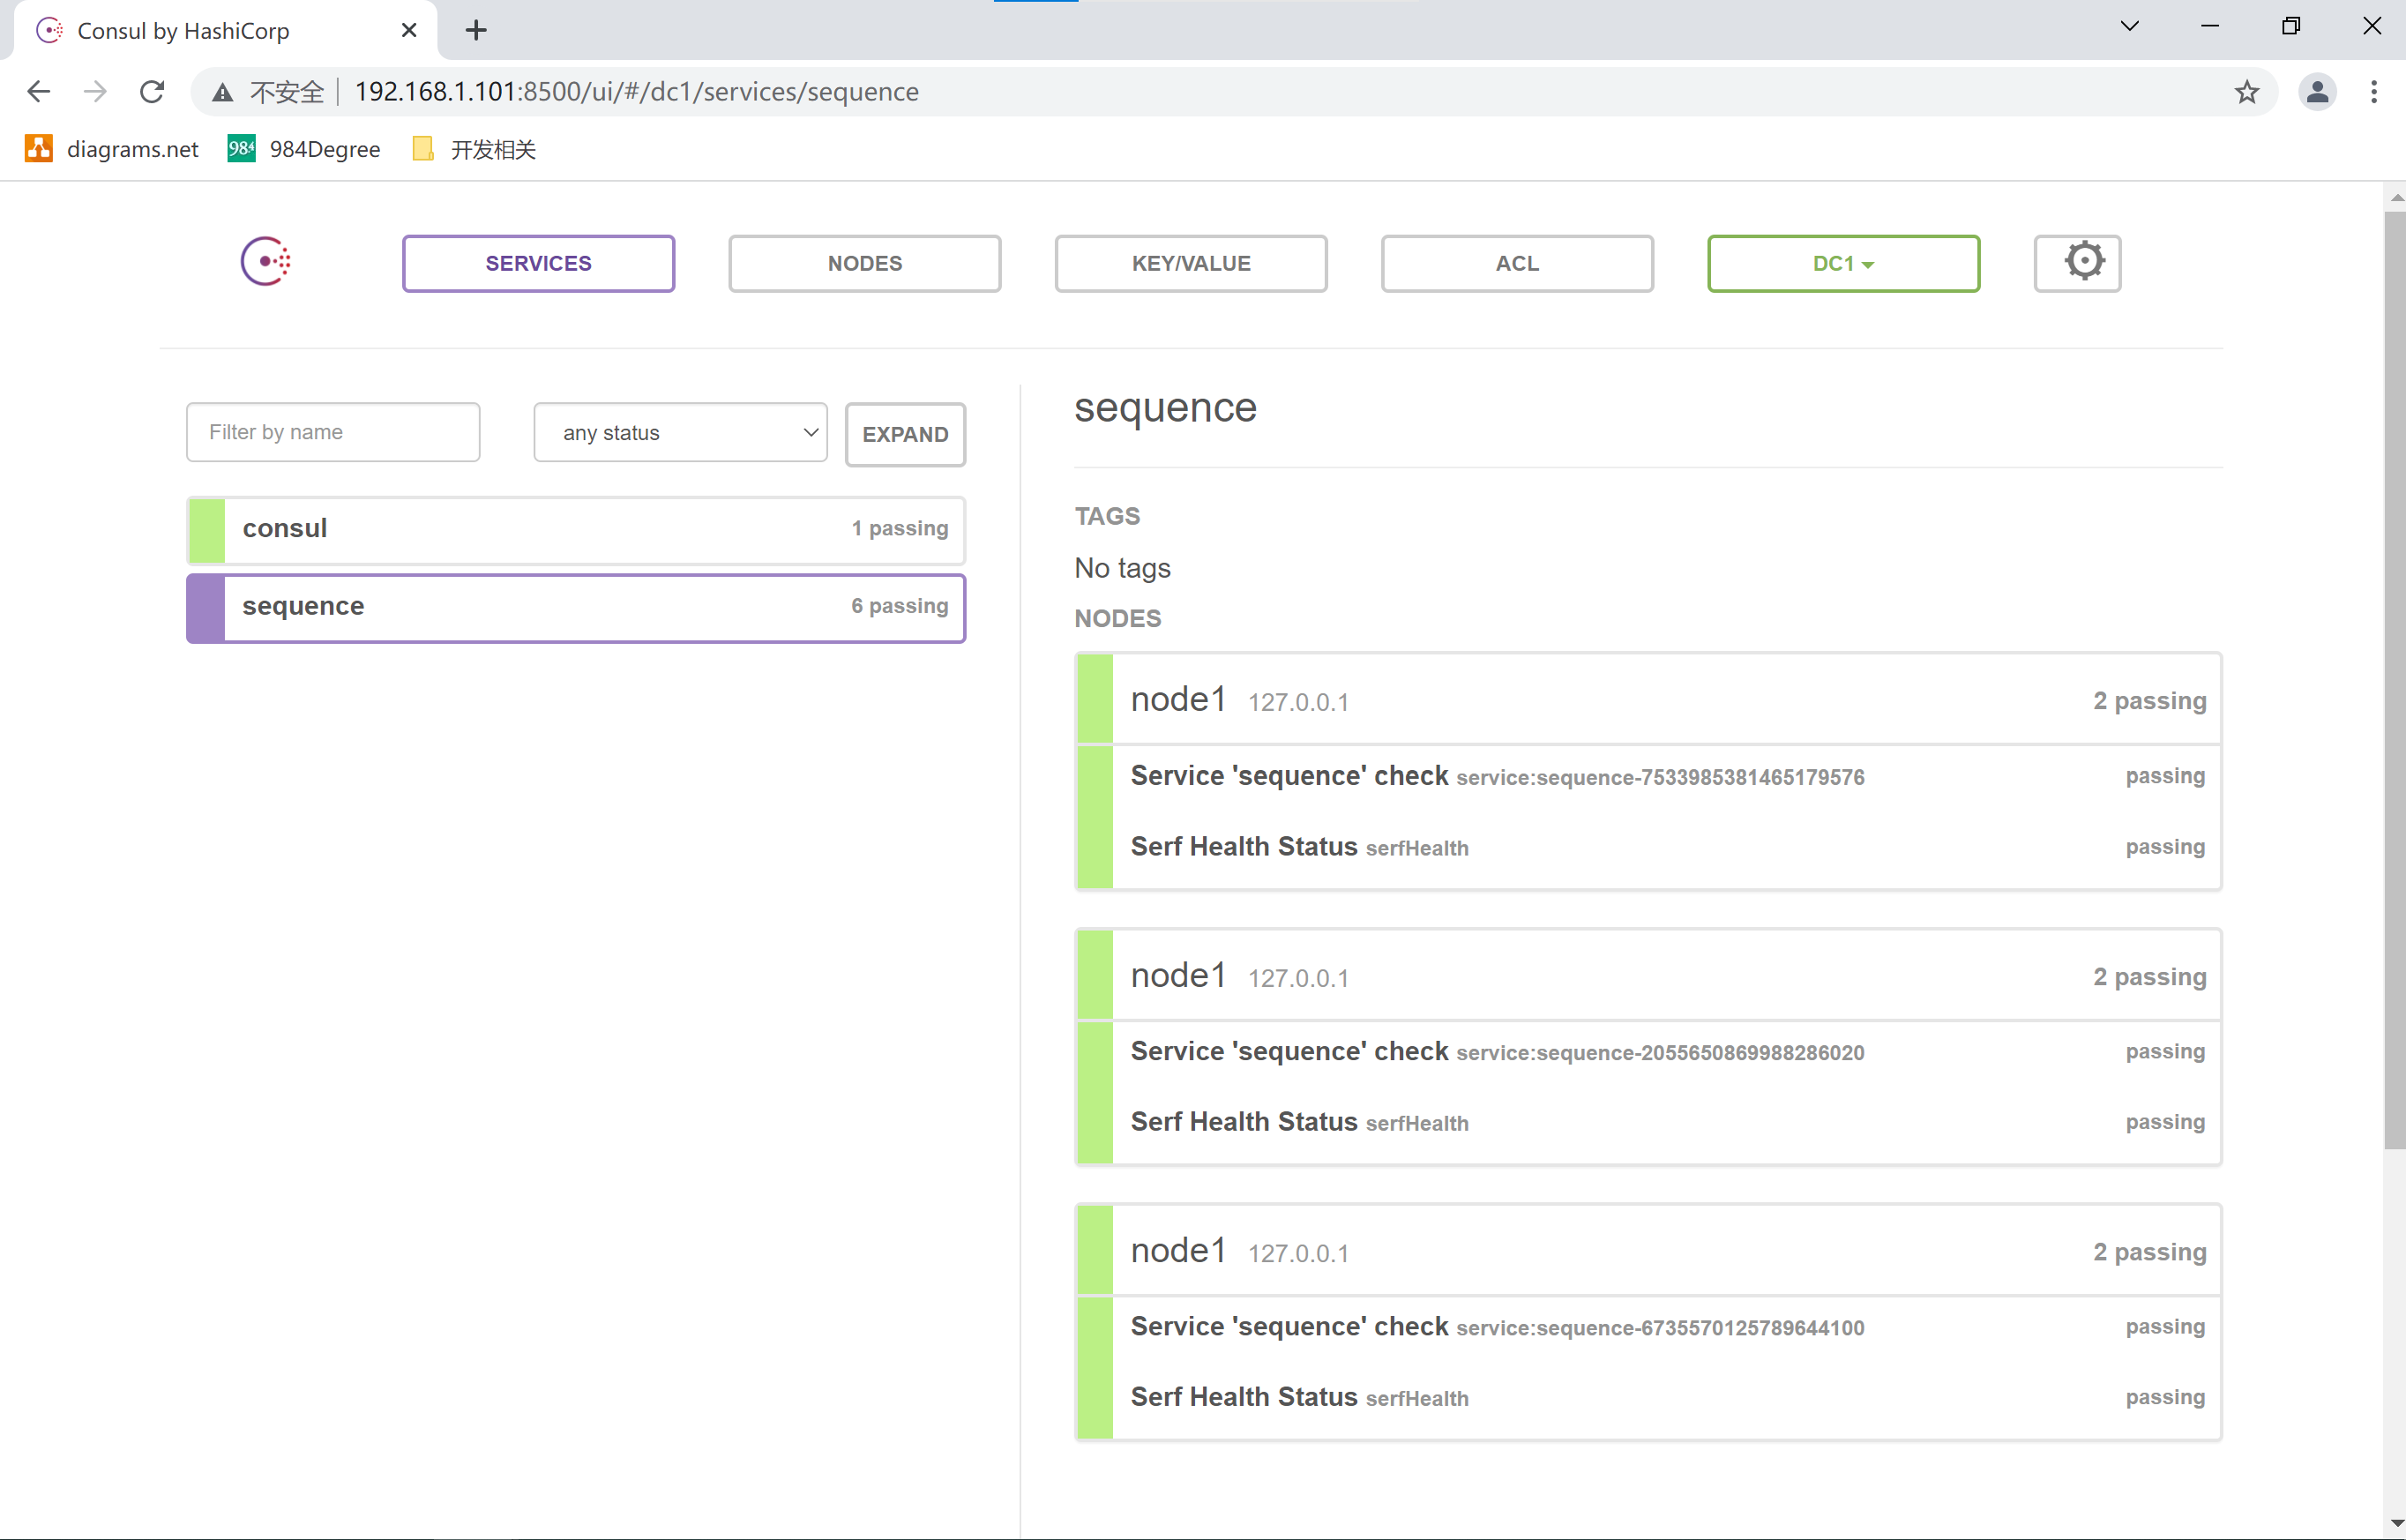Open the DC1 datacenter dropdown

tap(1842, 263)
